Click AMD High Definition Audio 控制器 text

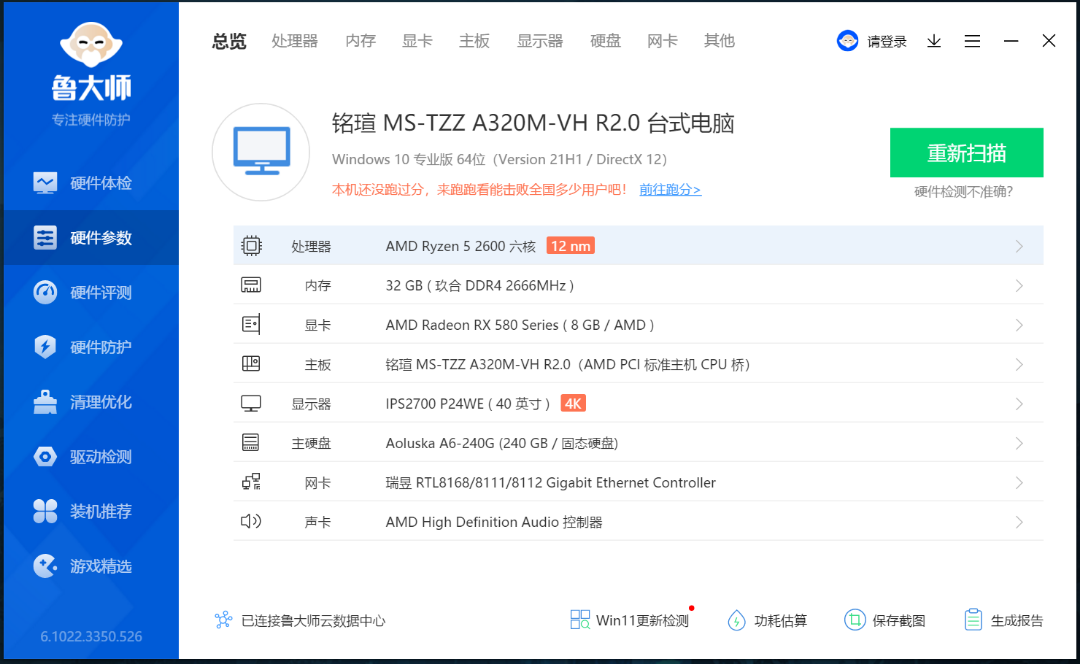[x=494, y=522]
